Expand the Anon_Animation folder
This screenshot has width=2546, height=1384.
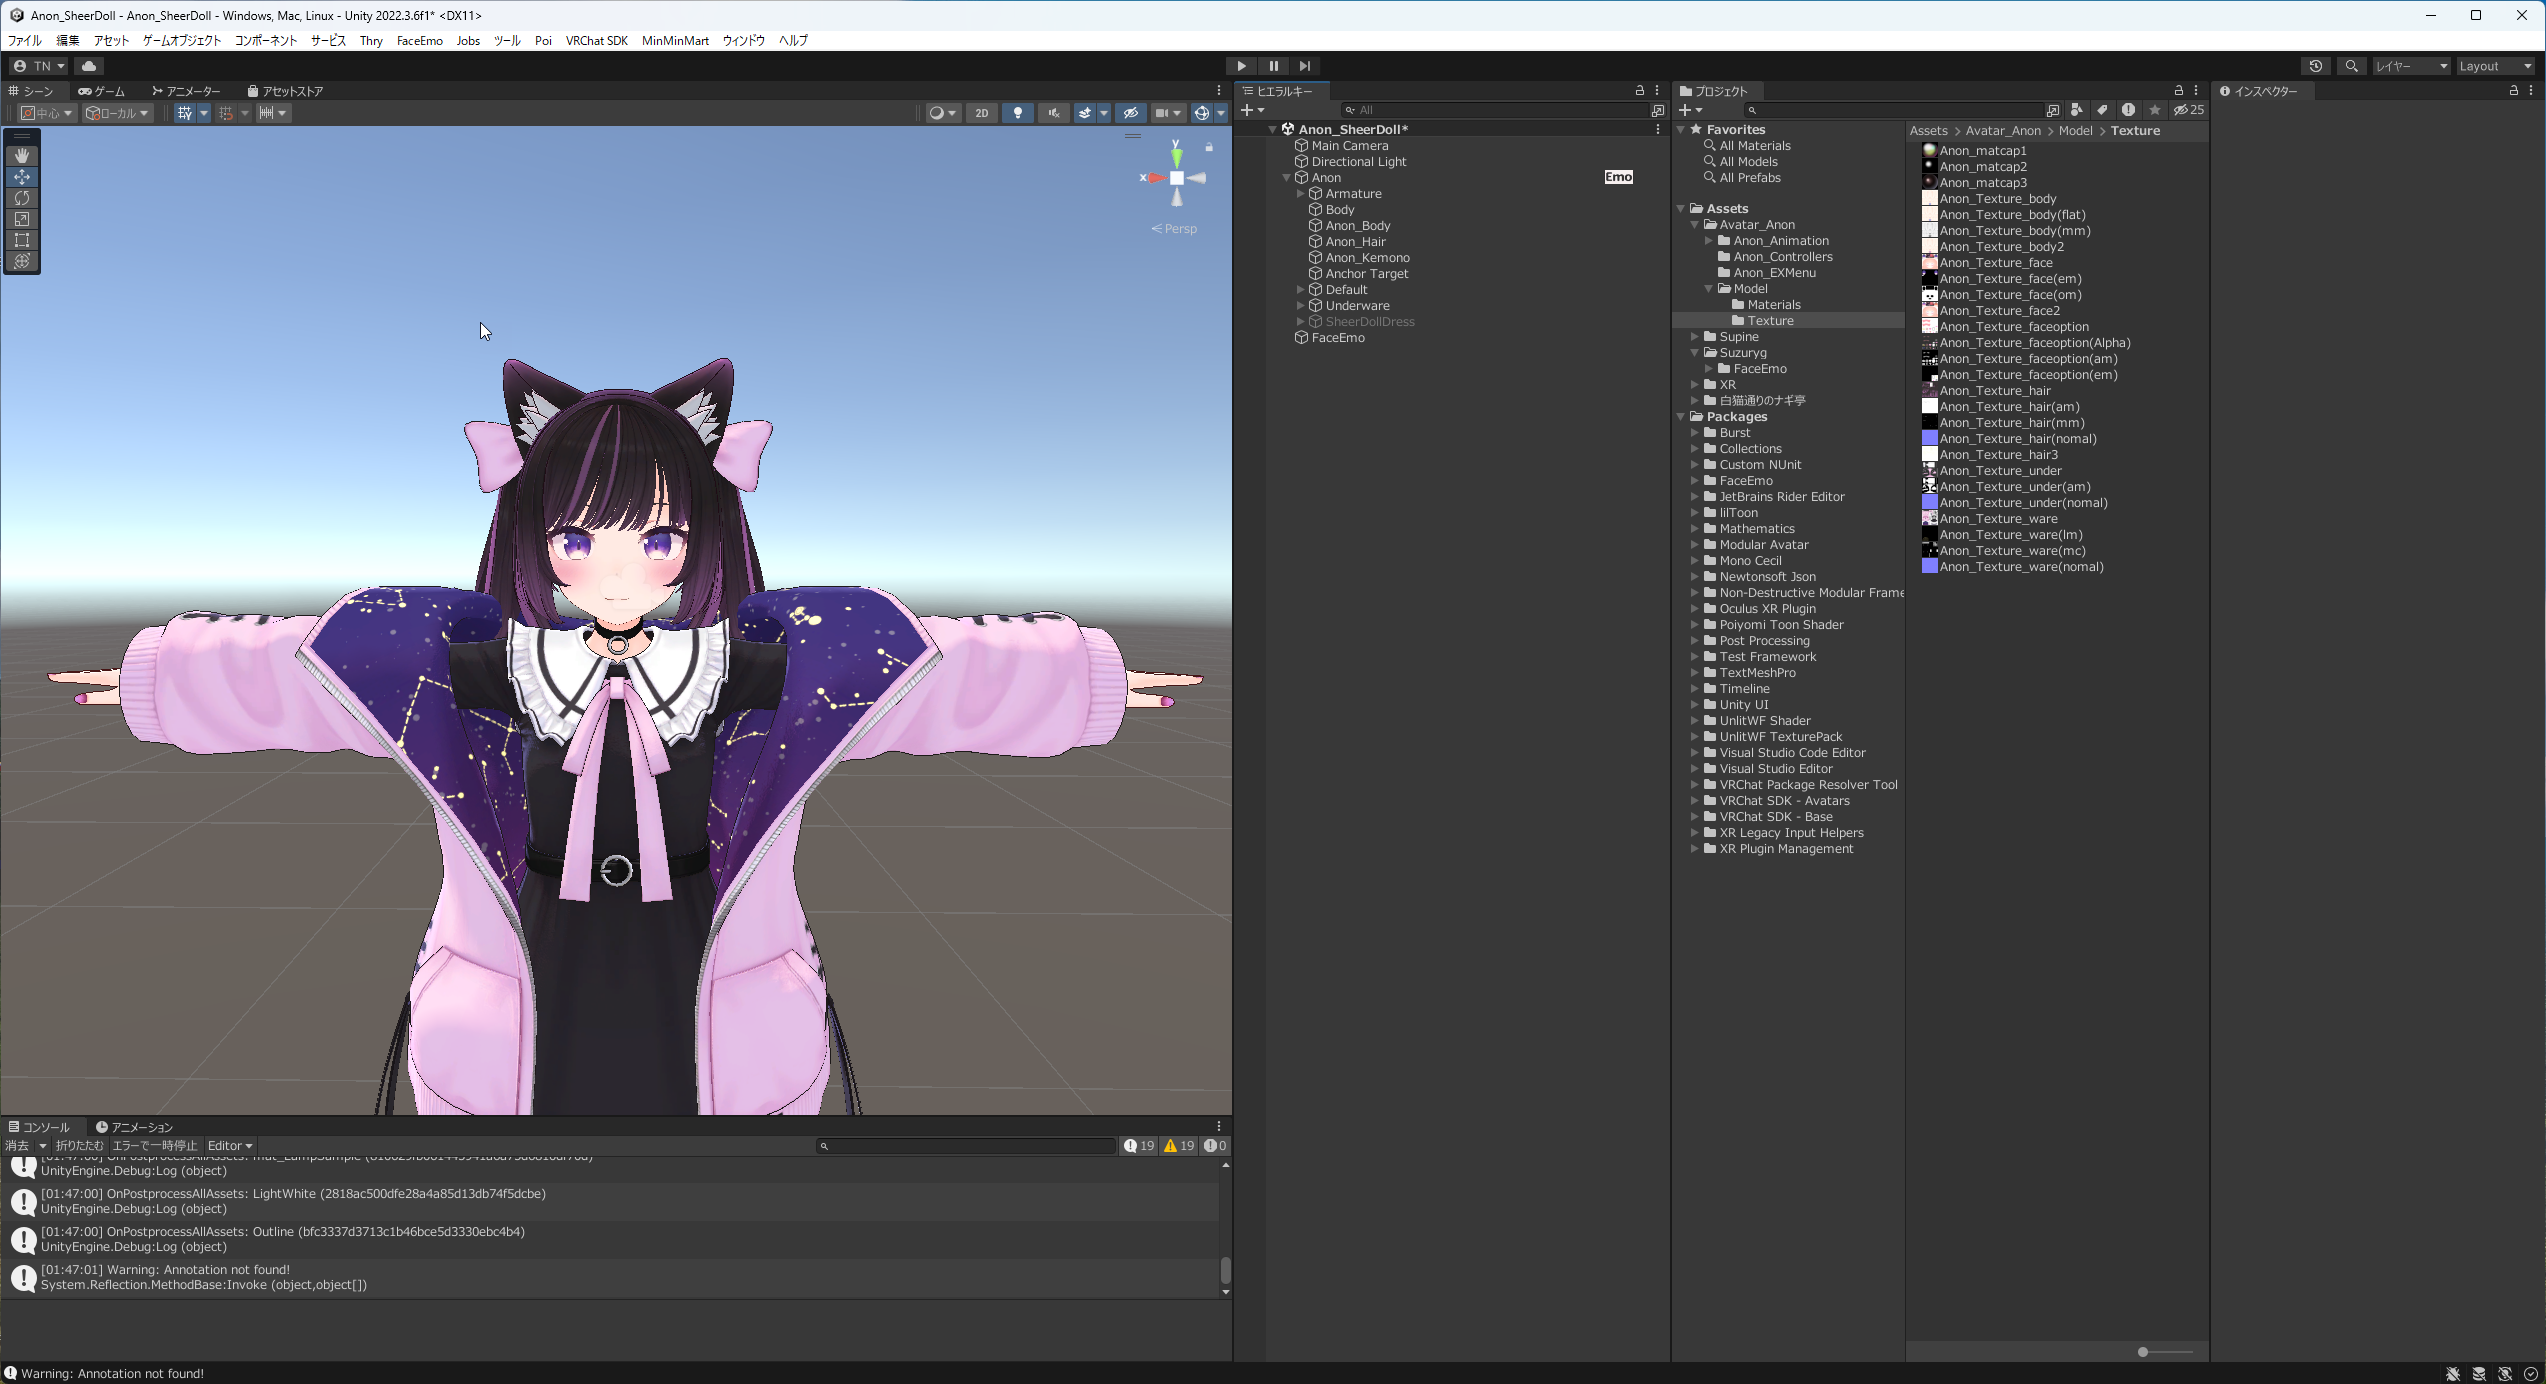1708,241
